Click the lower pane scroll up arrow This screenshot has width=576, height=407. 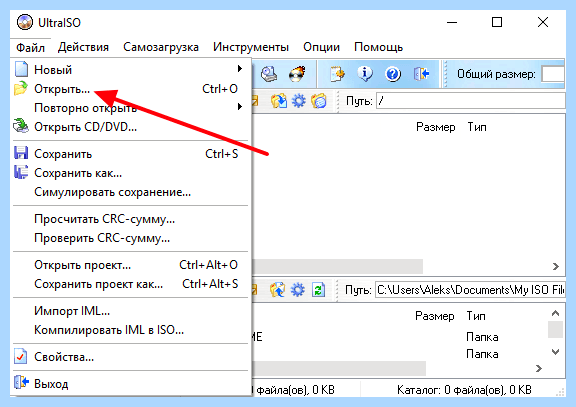tap(555, 313)
